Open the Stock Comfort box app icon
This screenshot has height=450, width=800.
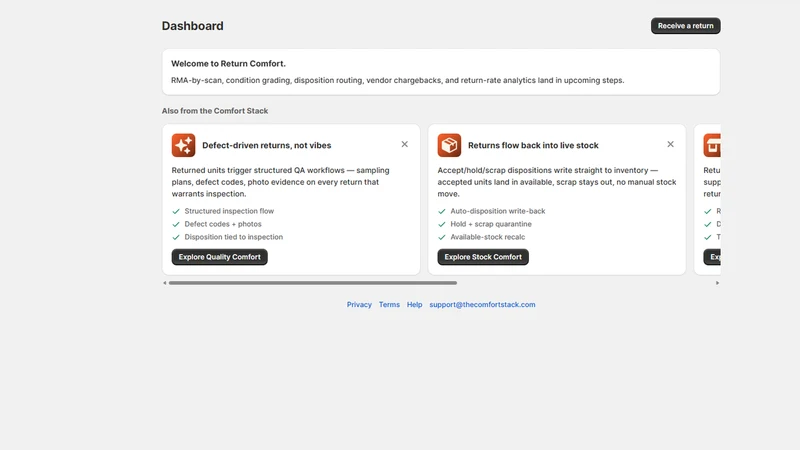(x=449, y=145)
